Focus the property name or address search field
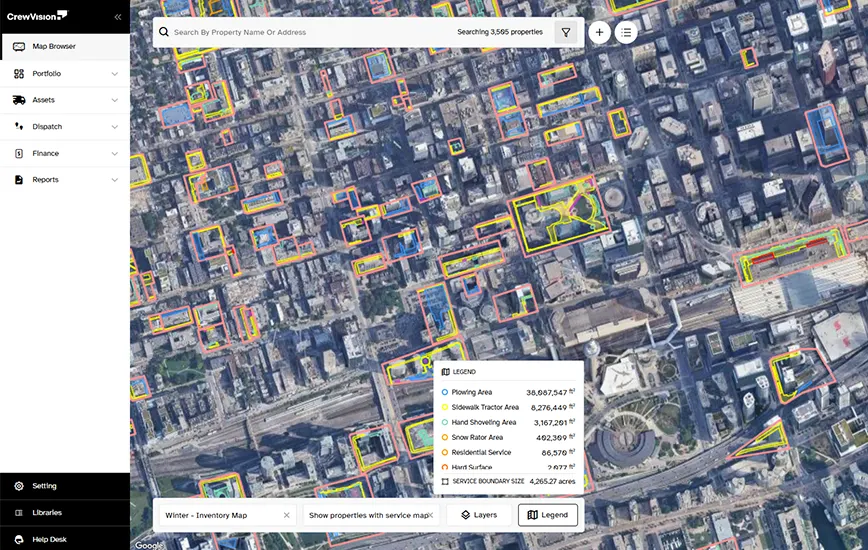Image resolution: width=868 pixels, height=550 pixels. tap(310, 32)
